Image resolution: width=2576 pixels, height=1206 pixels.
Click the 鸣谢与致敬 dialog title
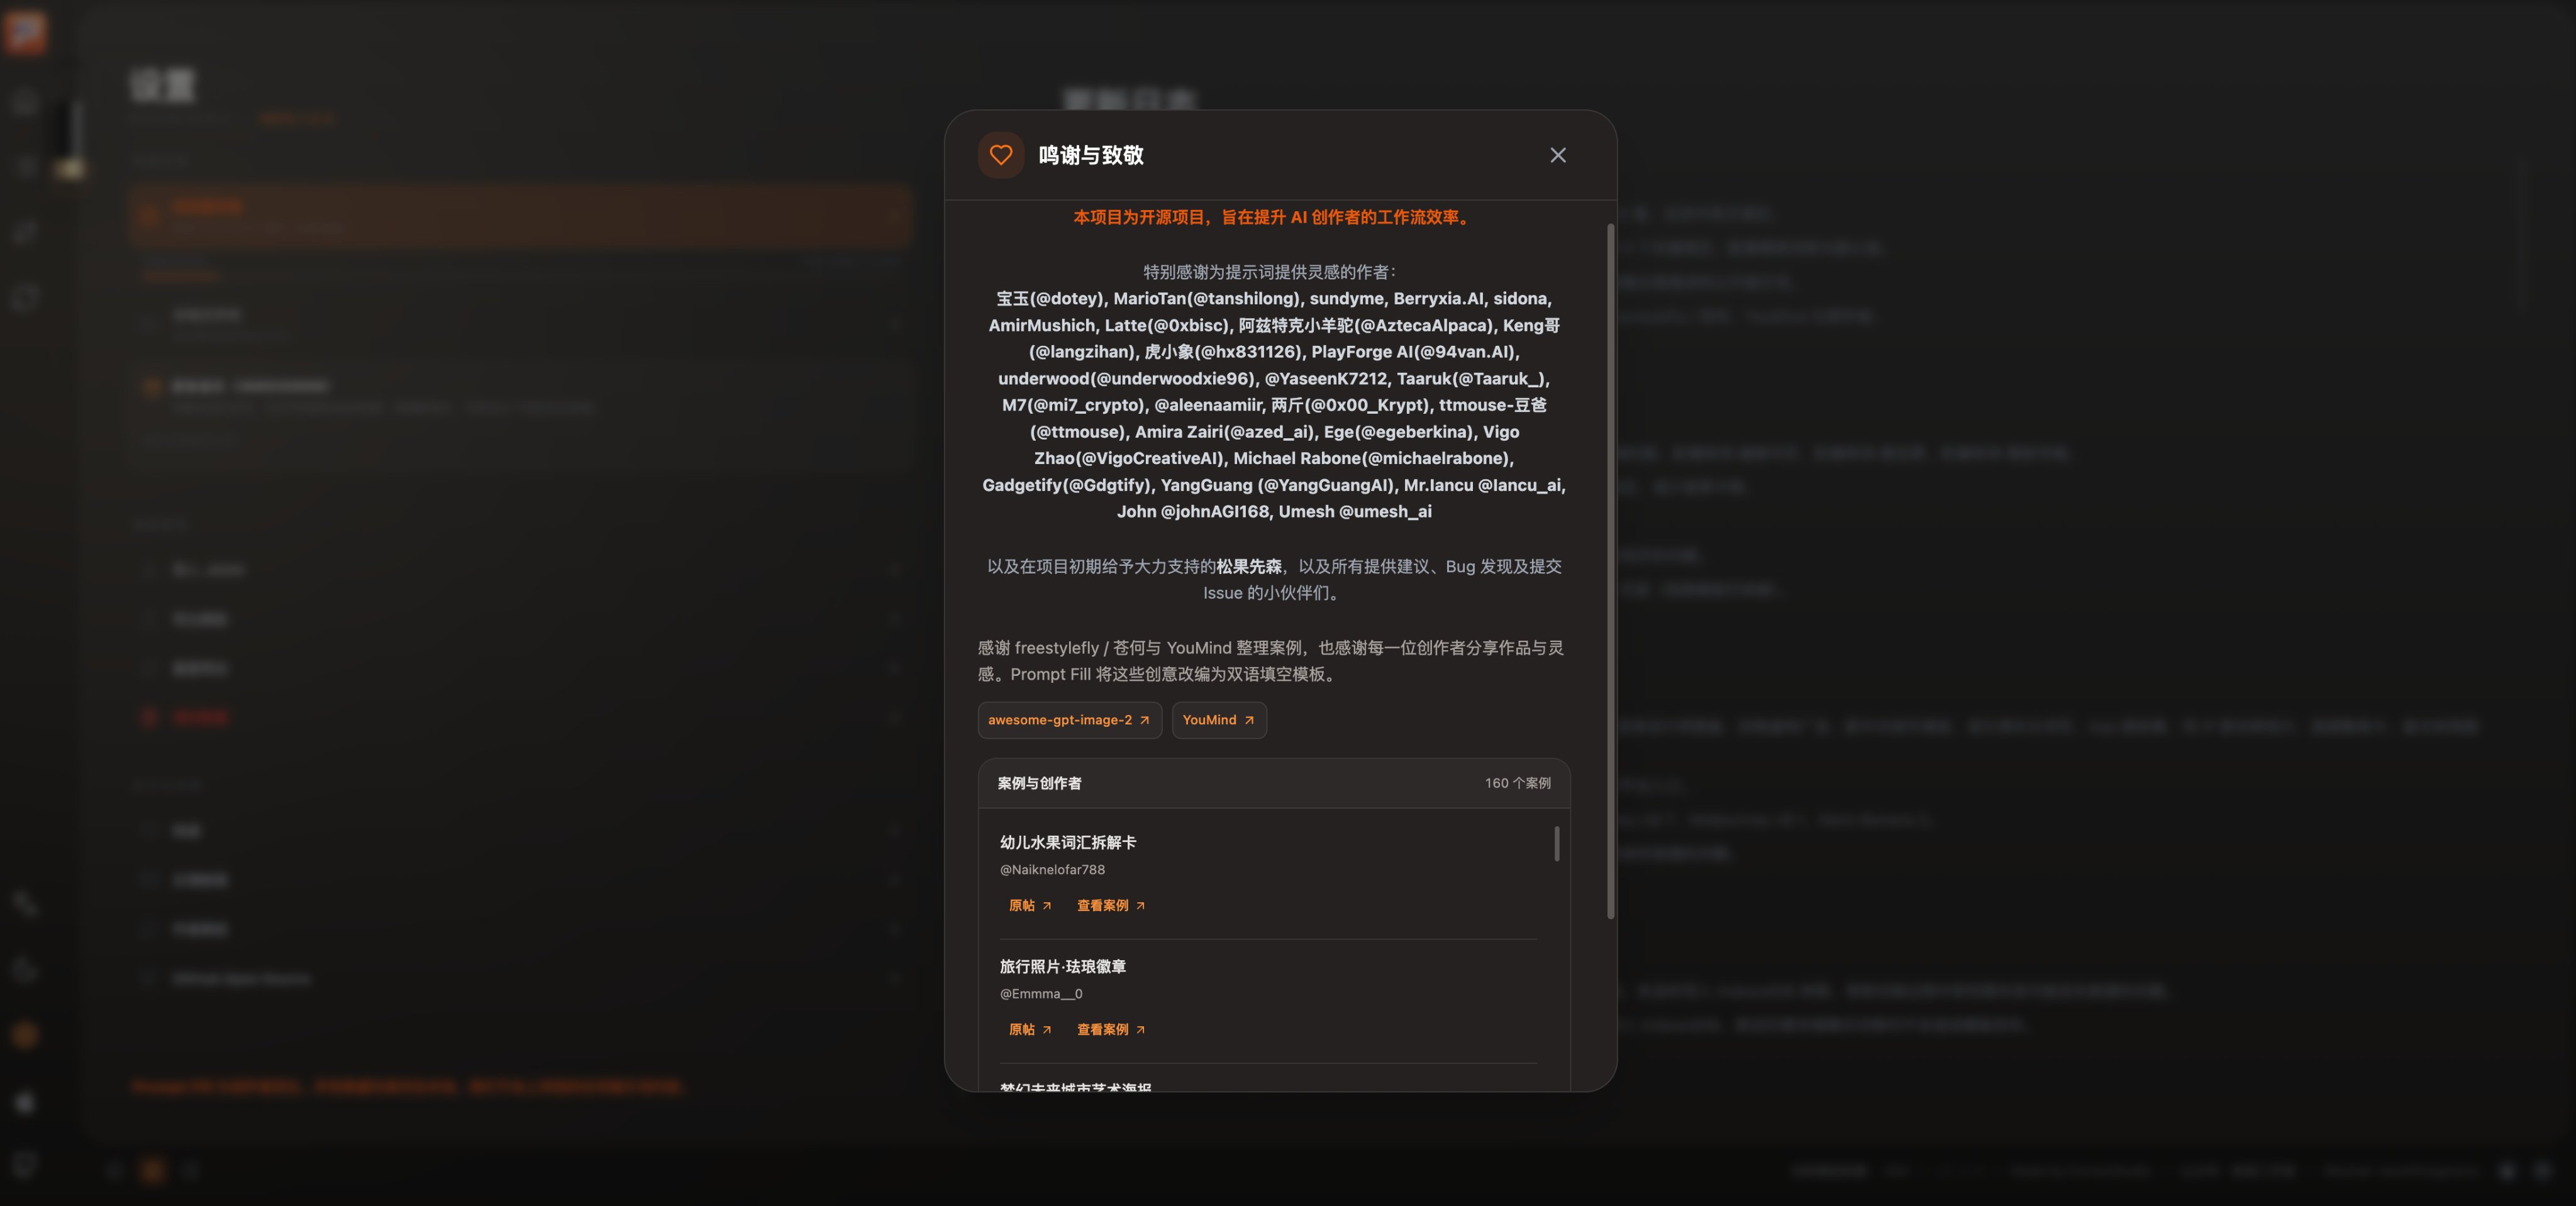click(1090, 155)
